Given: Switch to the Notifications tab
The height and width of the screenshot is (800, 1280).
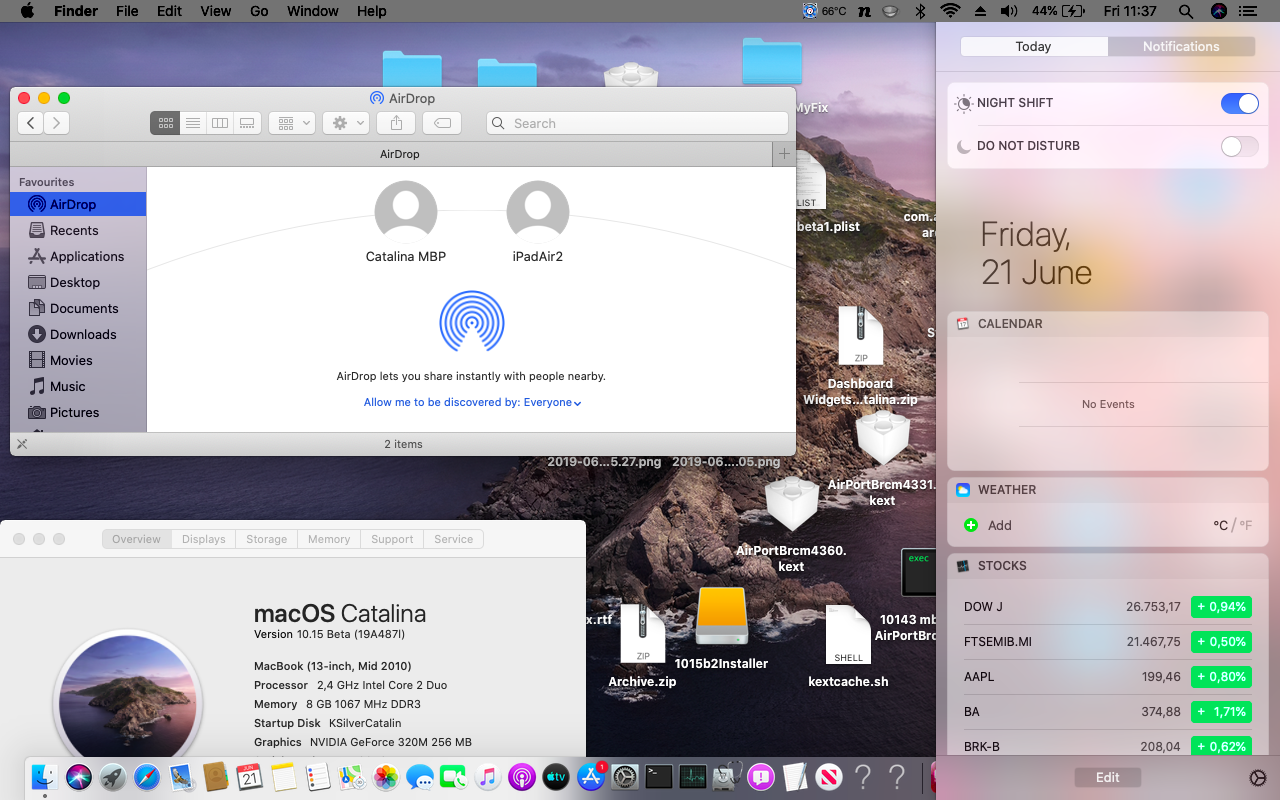Looking at the screenshot, I should point(1181,46).
